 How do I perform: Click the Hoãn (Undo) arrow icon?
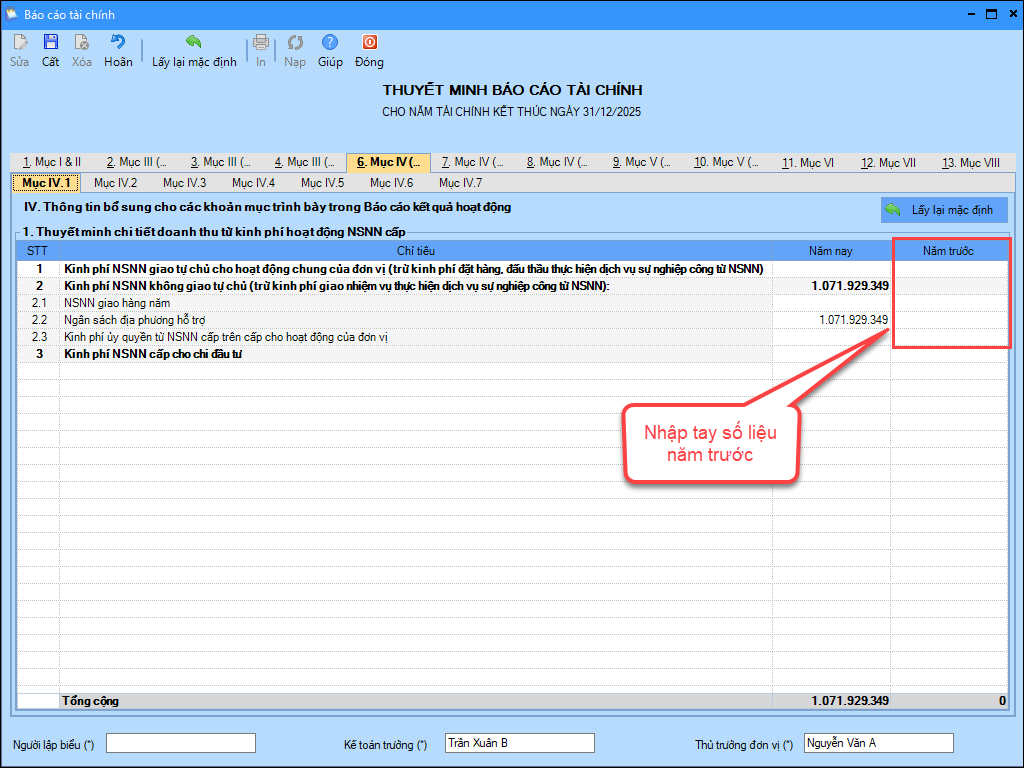coord(118,43)
